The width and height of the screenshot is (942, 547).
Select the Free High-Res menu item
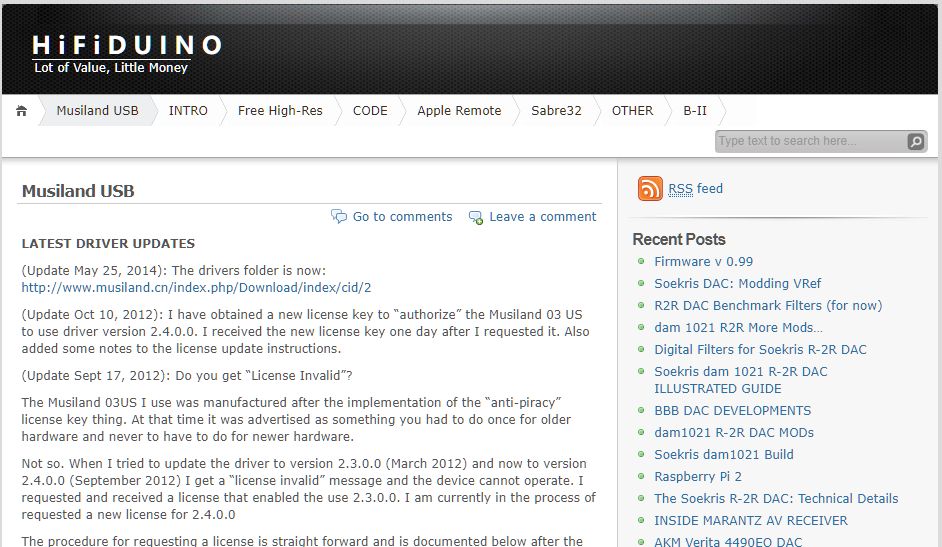[280, 111]
